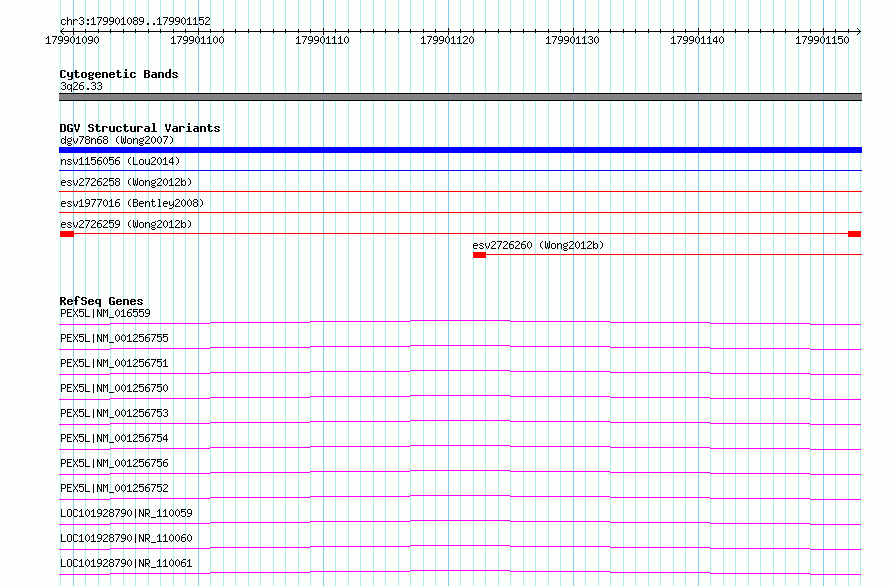Open variant esv2726259 (Wong2012b)
890x586 pixels.
[x=126, y=224]
